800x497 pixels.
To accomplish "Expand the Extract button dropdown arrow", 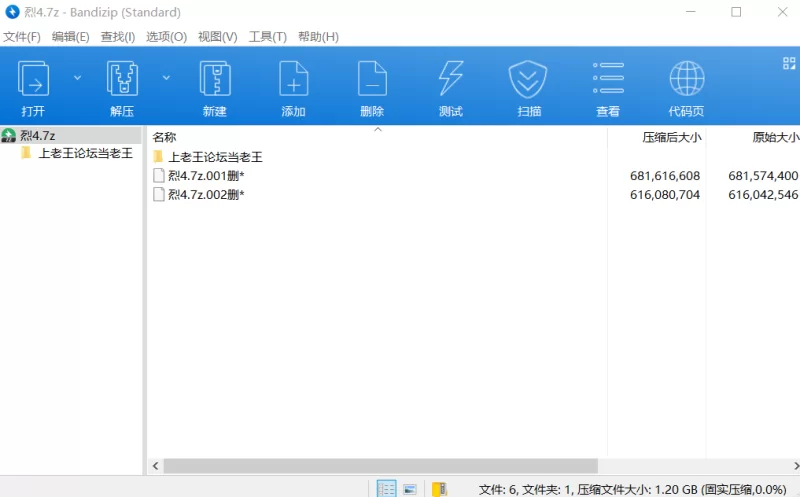I will [166, 78].
